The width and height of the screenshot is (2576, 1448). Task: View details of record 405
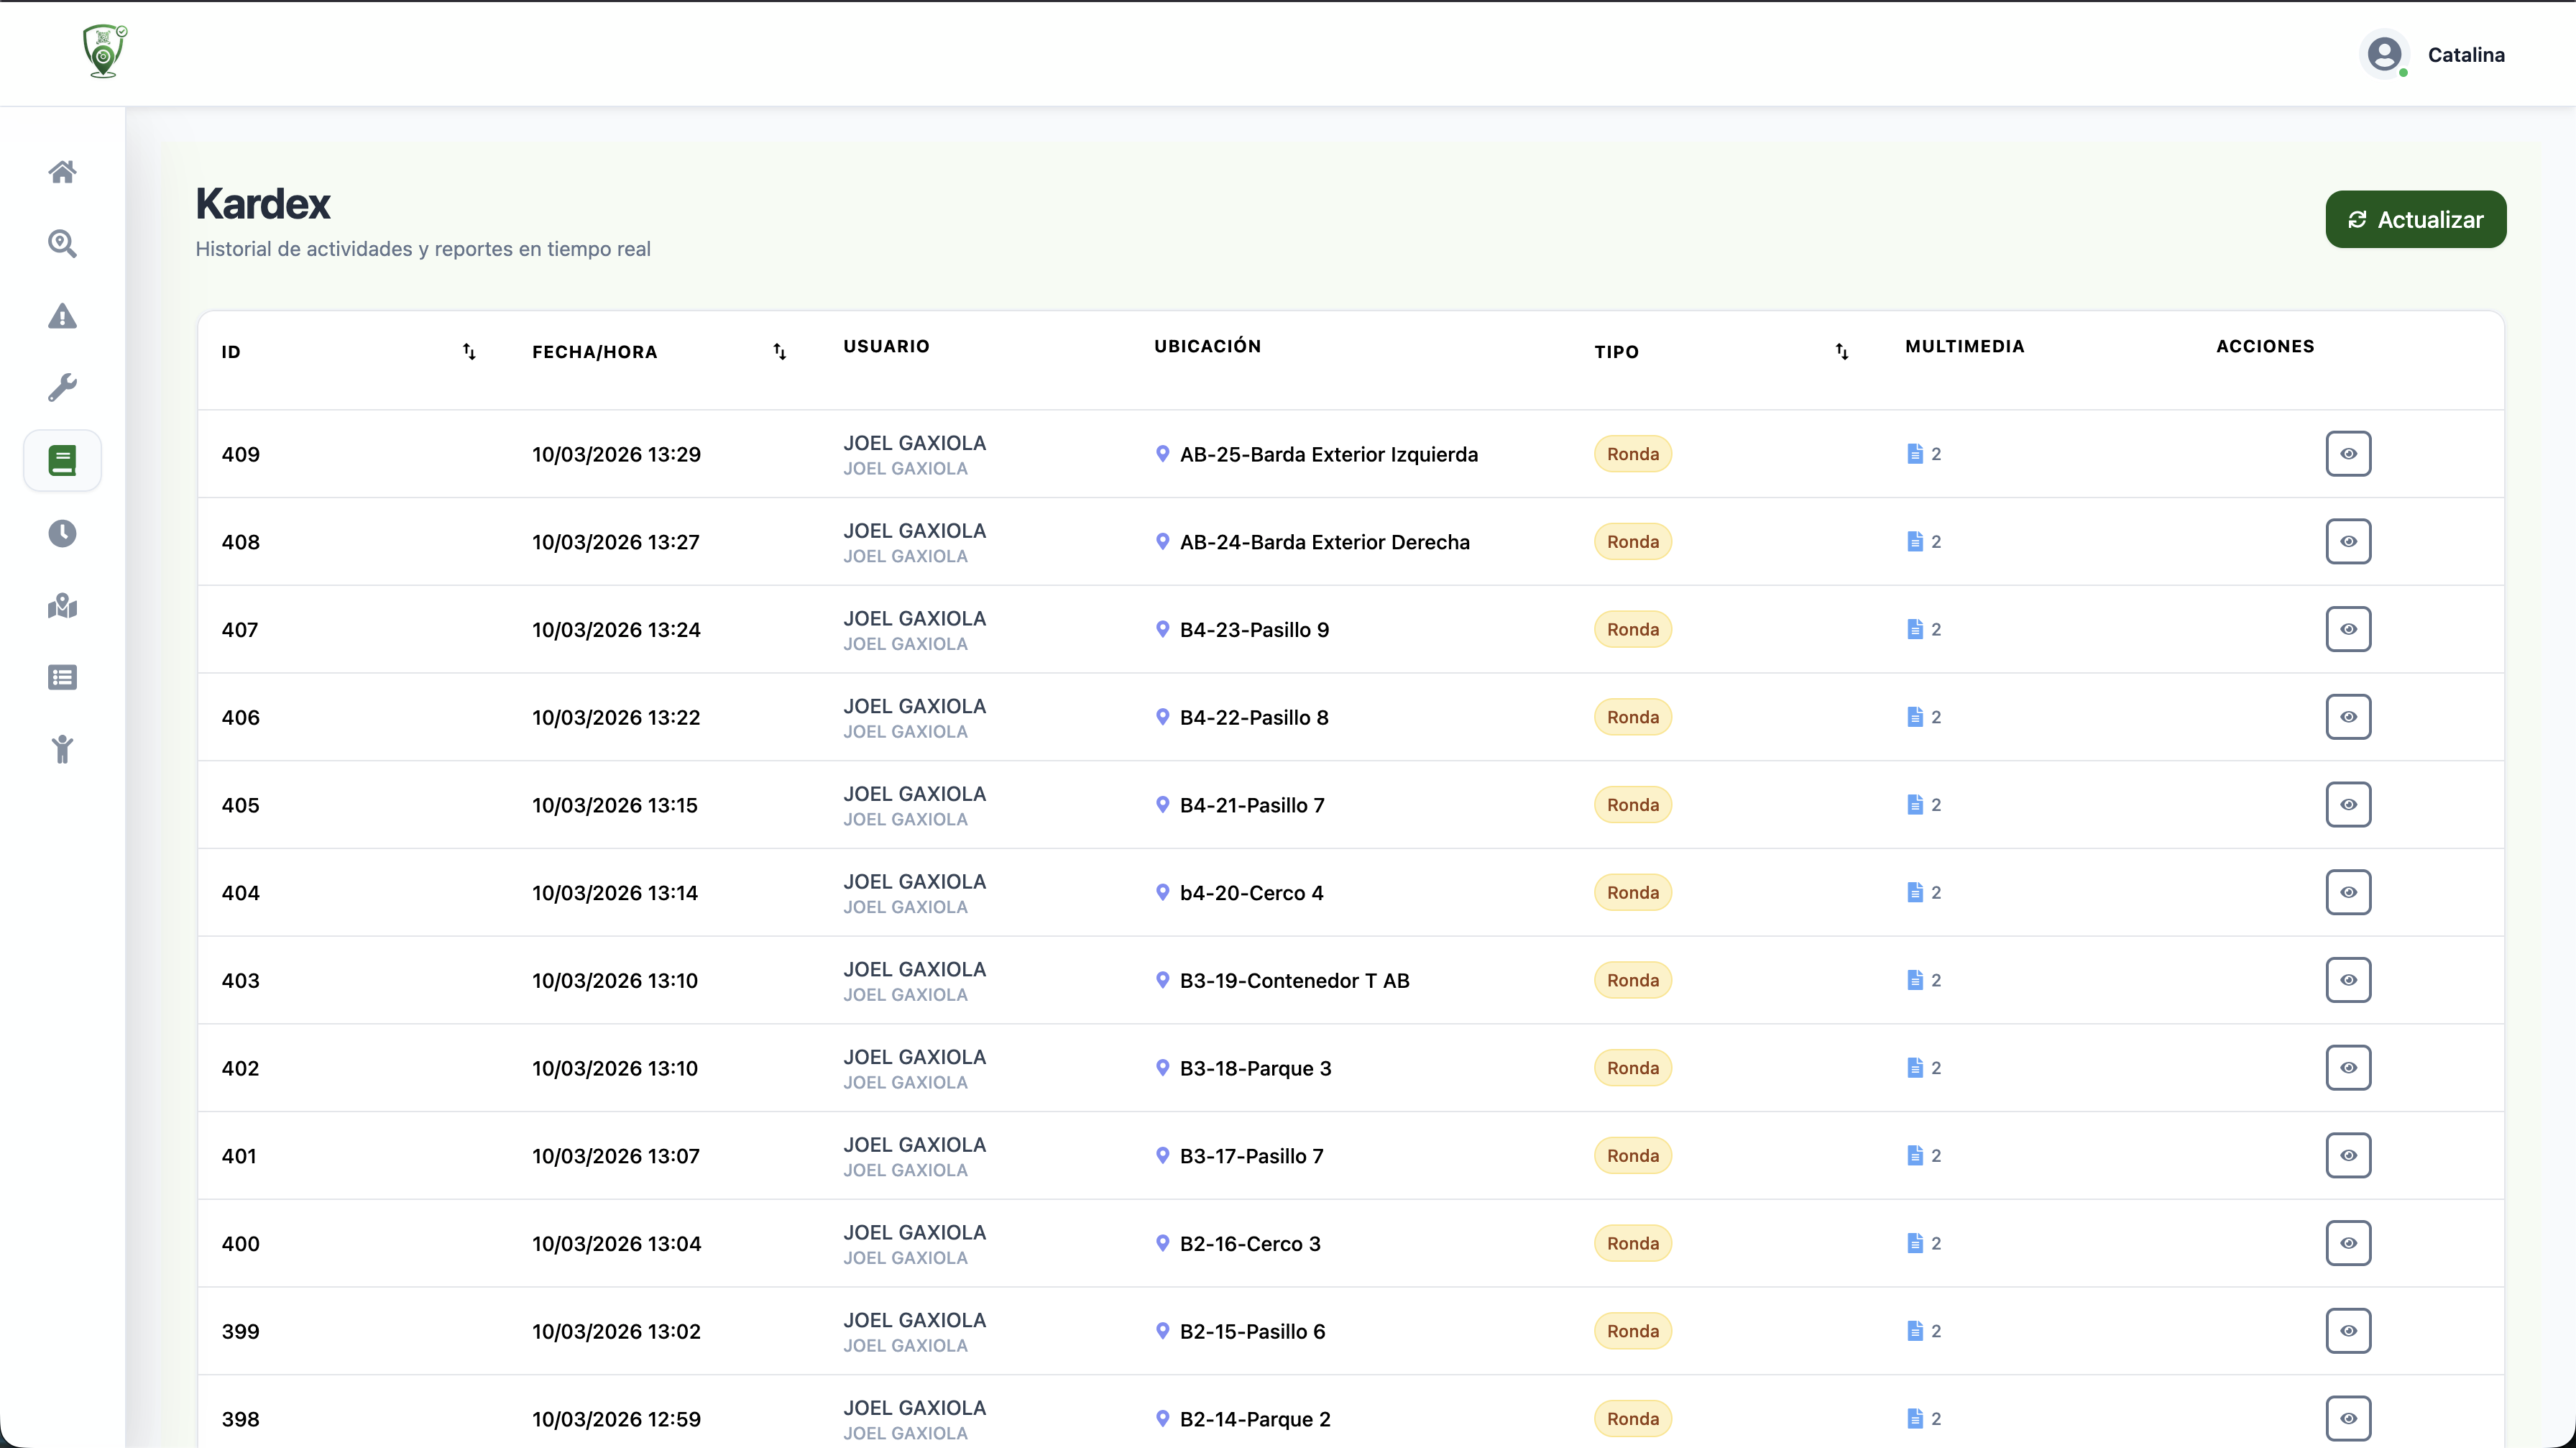coord(2347,805)
